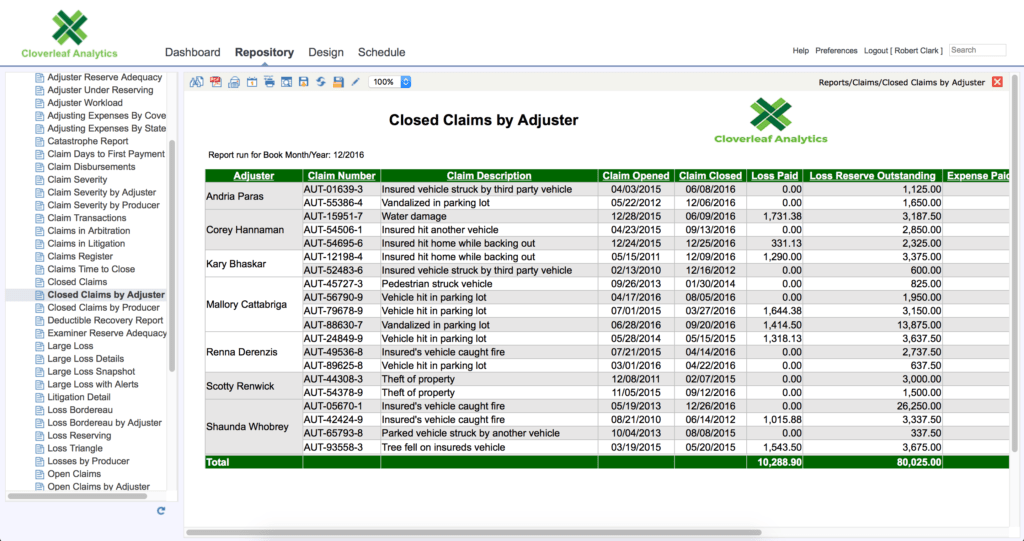Viewport: 1024px width, 541px height.
Task: Click into the Search input field
Action: pos(978,50)
